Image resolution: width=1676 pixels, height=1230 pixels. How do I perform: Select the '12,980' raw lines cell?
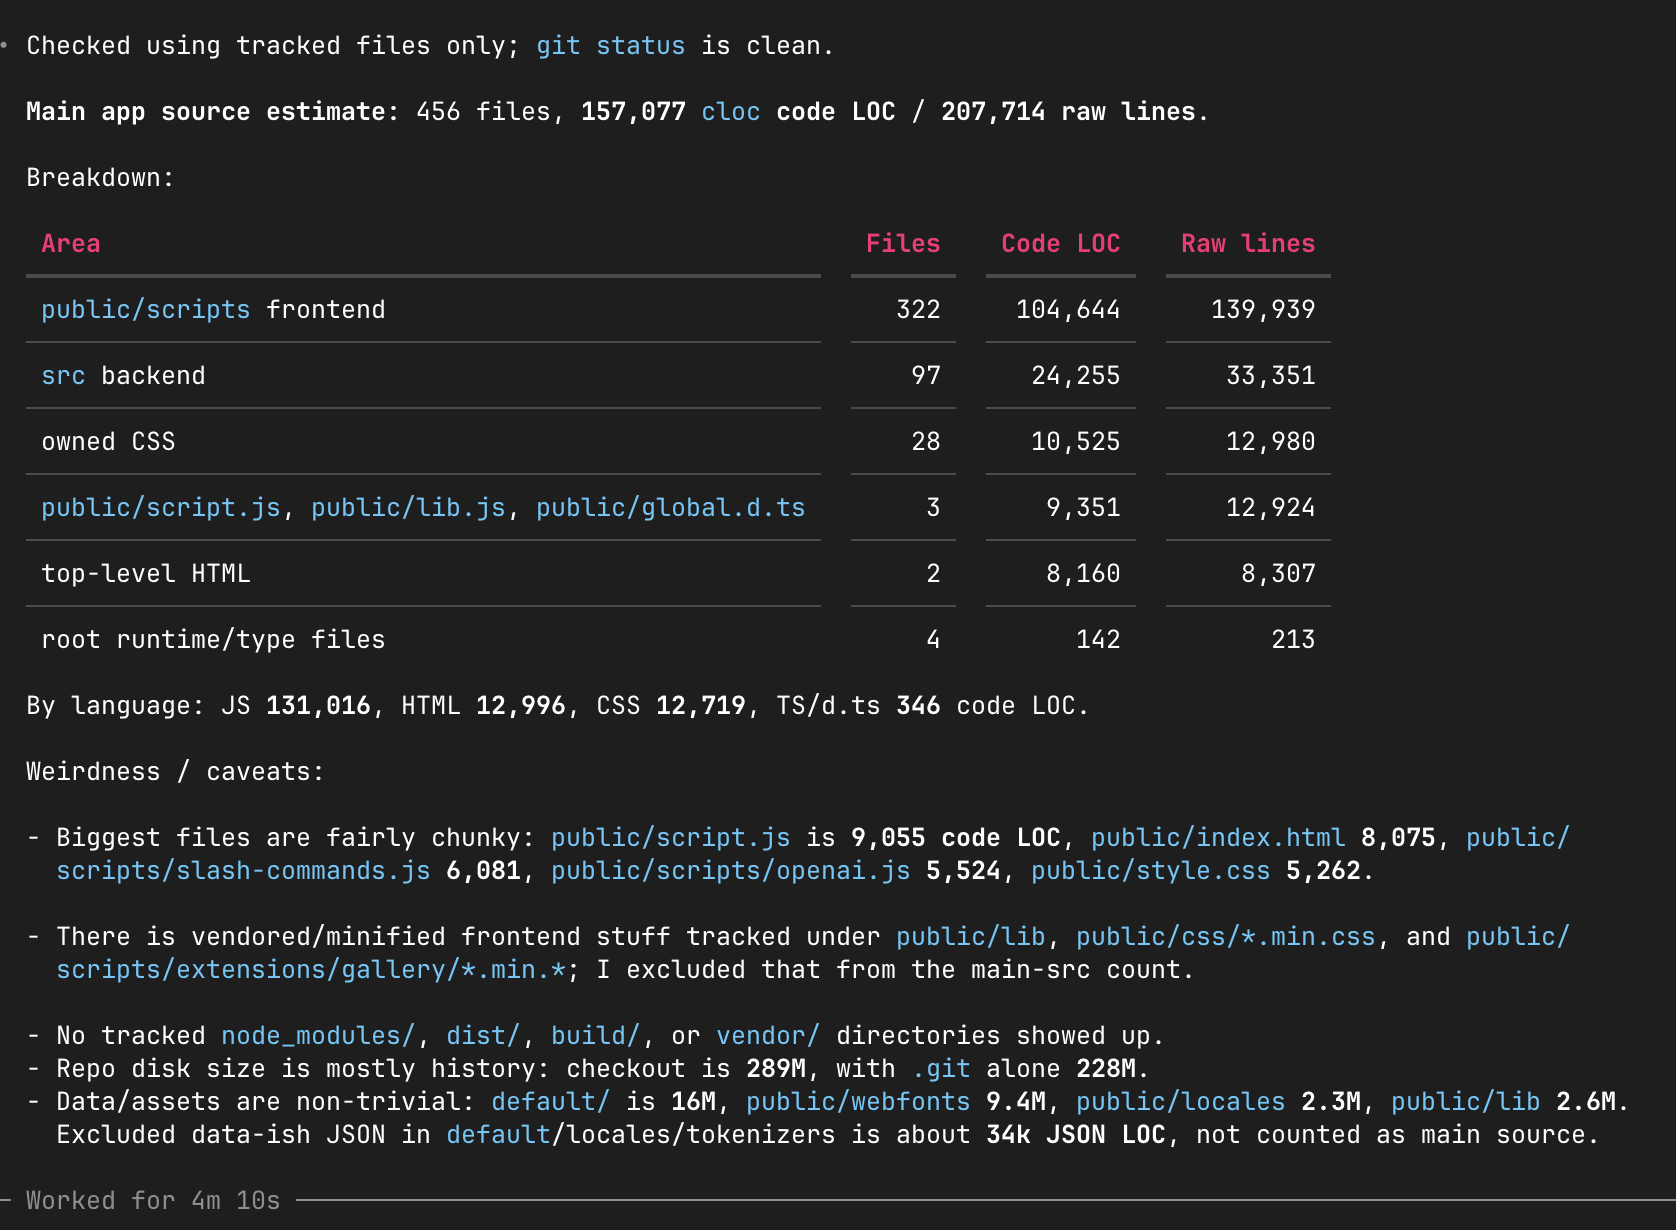(x=1271, y=442)
